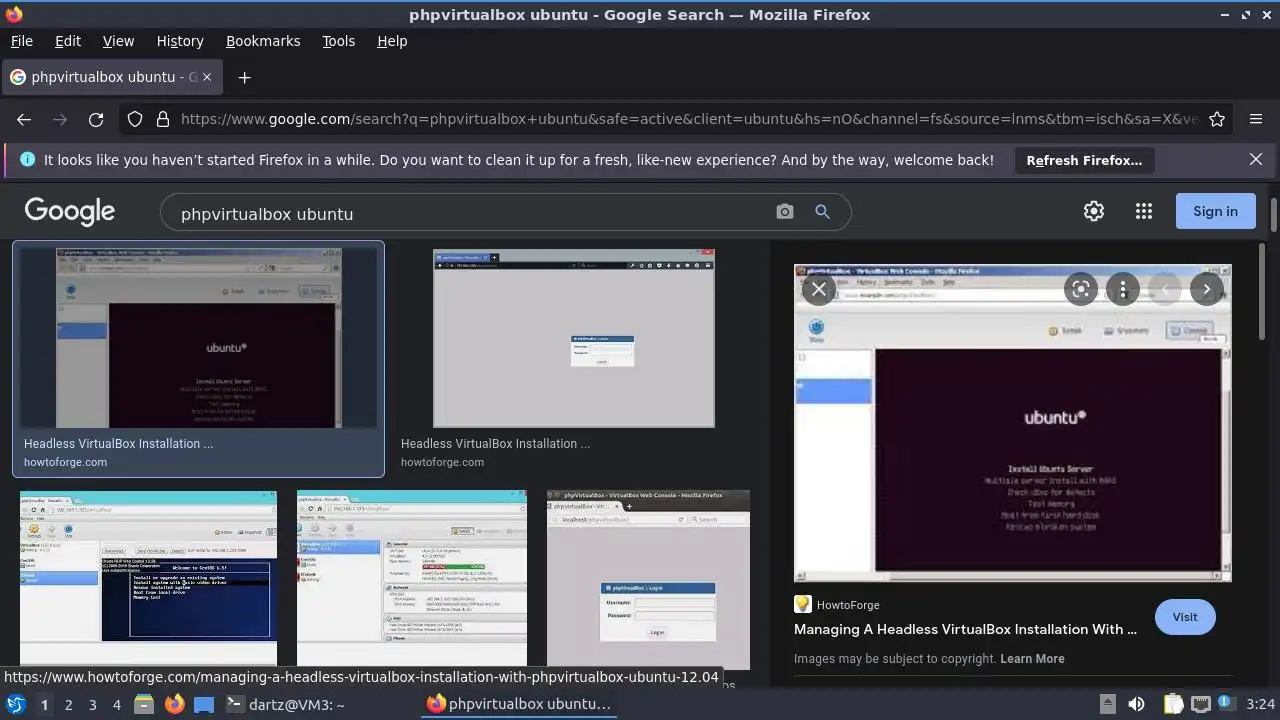Reload the current page

point(96,119)
